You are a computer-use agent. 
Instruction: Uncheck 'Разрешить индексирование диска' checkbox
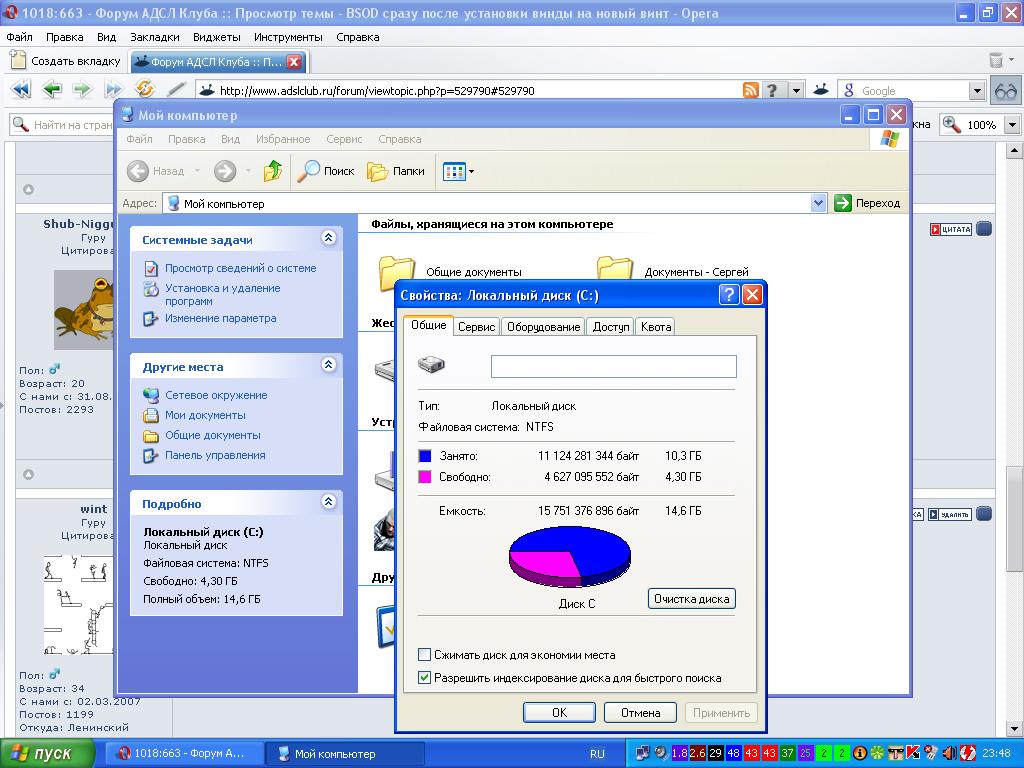[x=425, y=678]
